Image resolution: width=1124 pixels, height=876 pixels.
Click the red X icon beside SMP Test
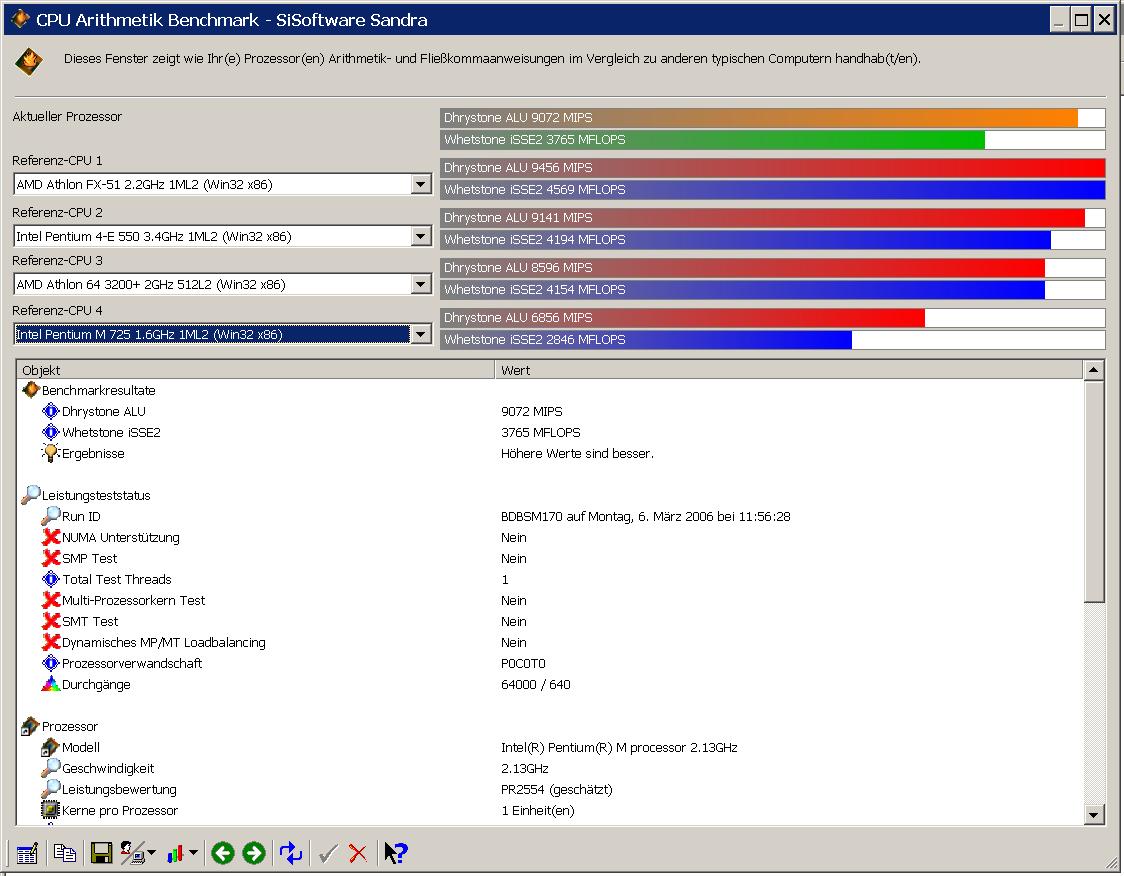(51, 558)
